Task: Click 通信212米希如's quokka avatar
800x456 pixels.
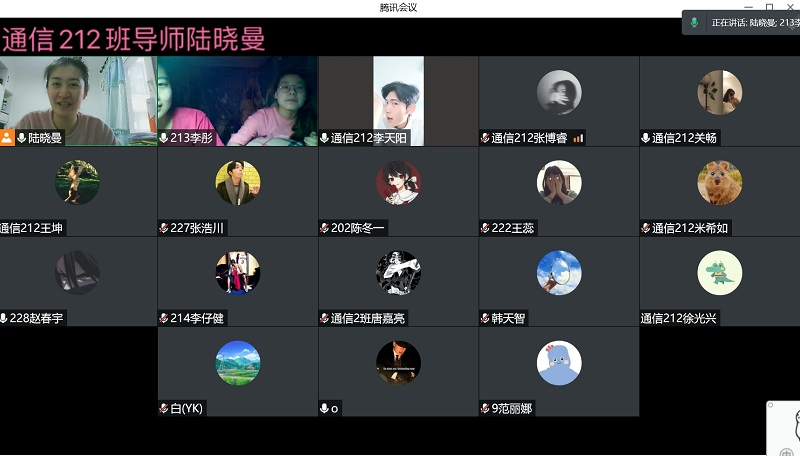Action: coord(719,183)
